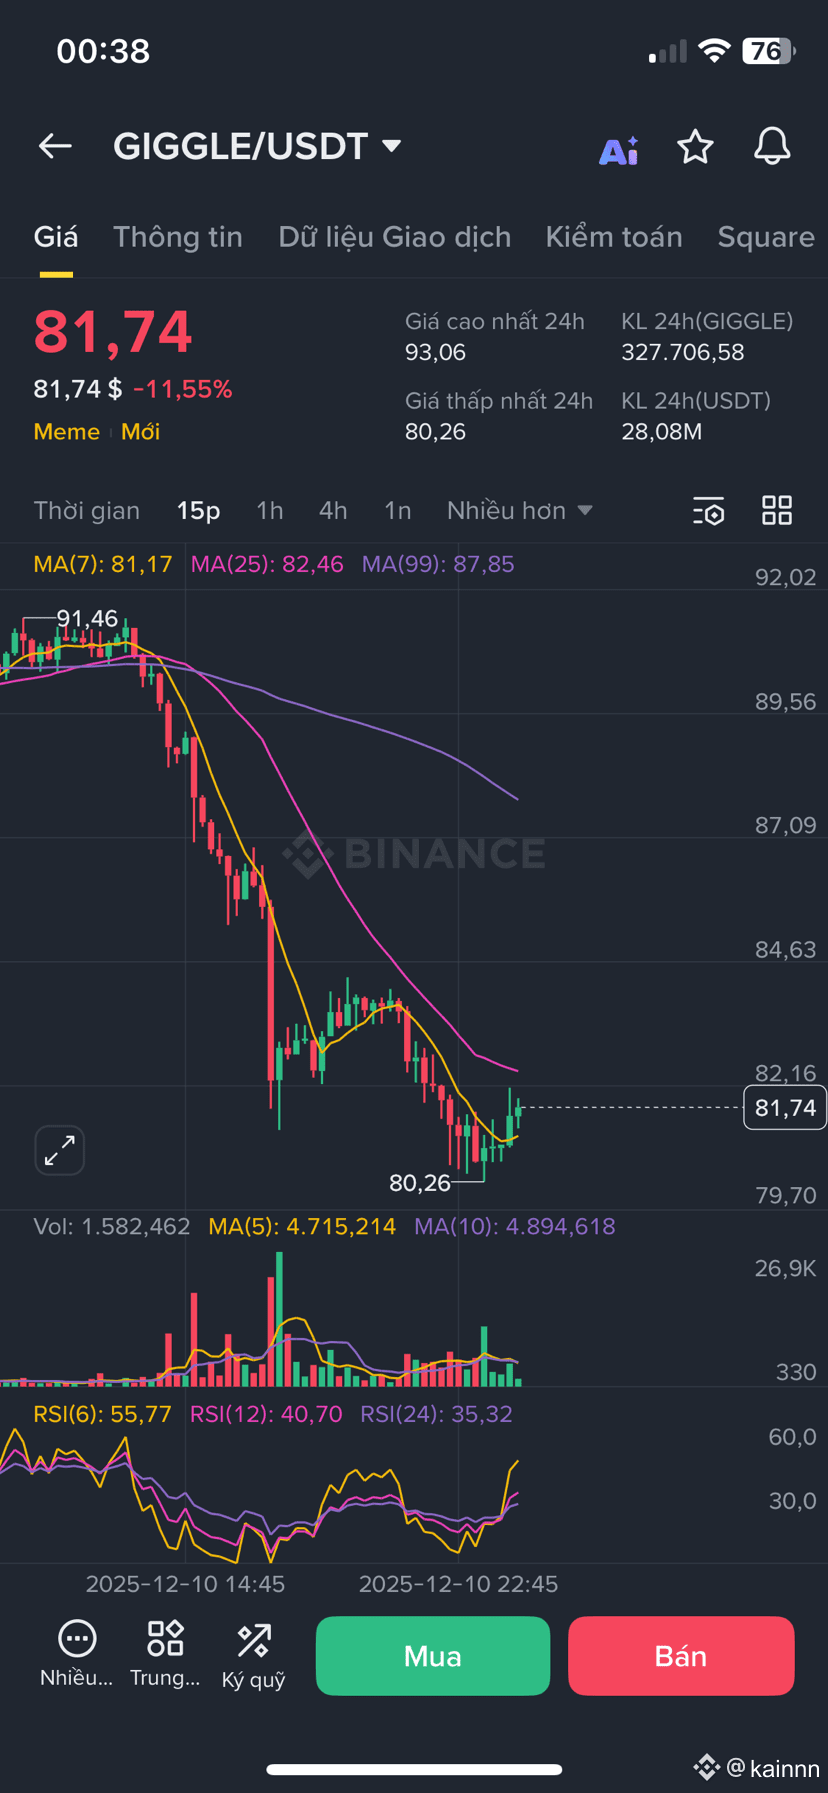Tap the MA(25): 82,46 indicator label
Viewport: 828px width, 1793px height.
267,564
